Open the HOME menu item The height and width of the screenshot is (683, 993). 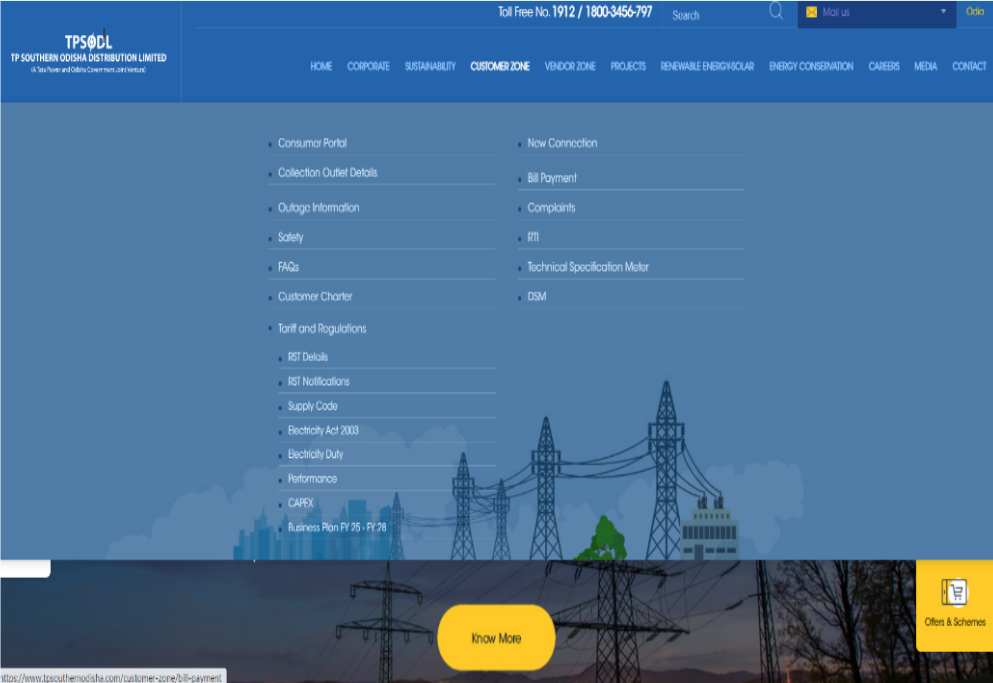click(x=321, y=66)
